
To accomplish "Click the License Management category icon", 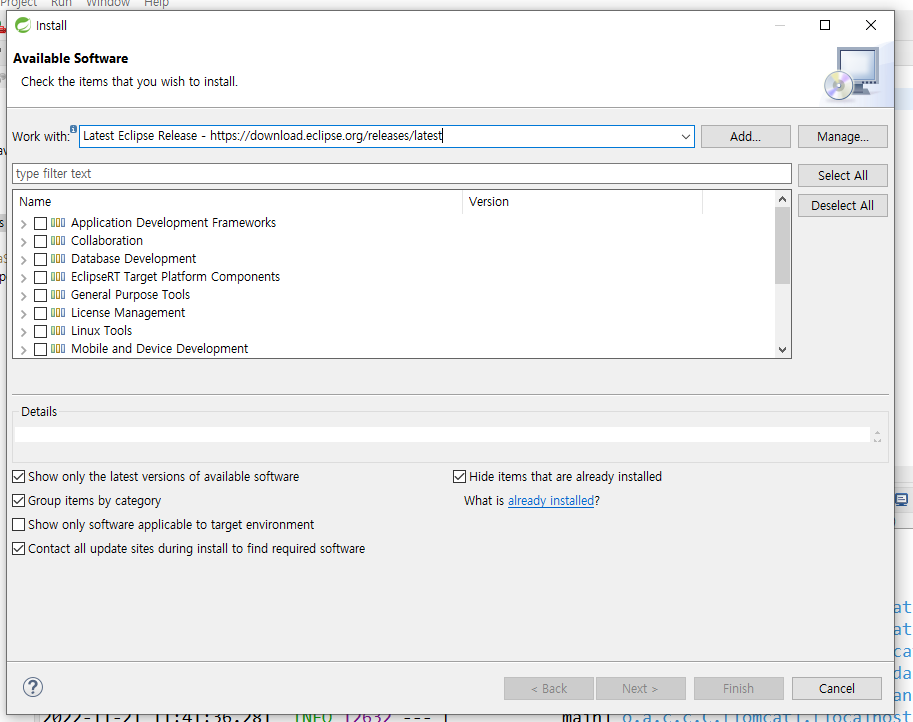I will 58,313.
